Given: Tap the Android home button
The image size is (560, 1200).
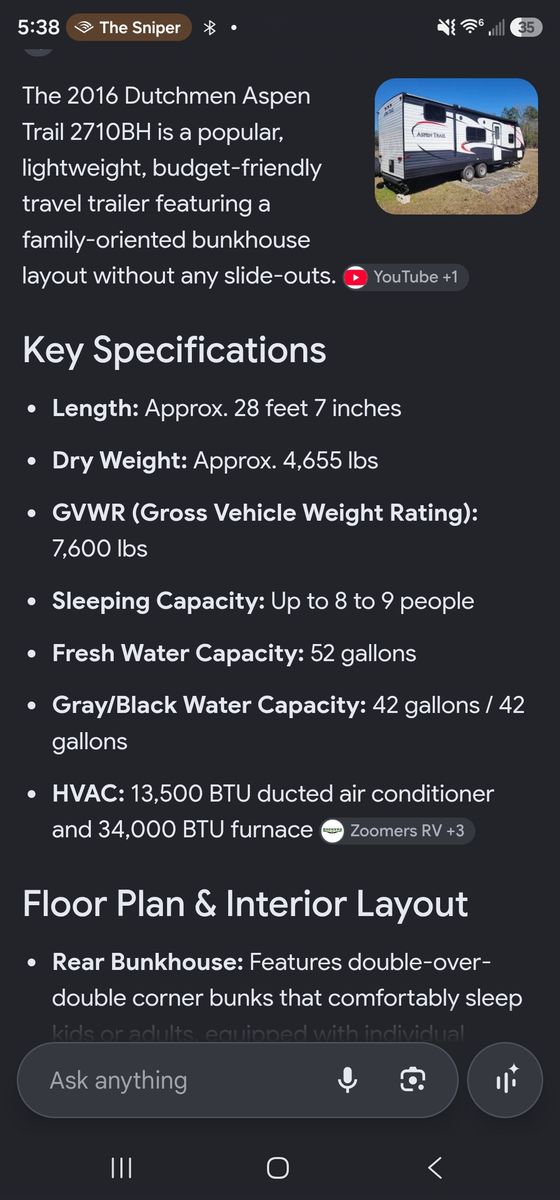Looking at the screenshot, I should click(x=278, y=1167).
